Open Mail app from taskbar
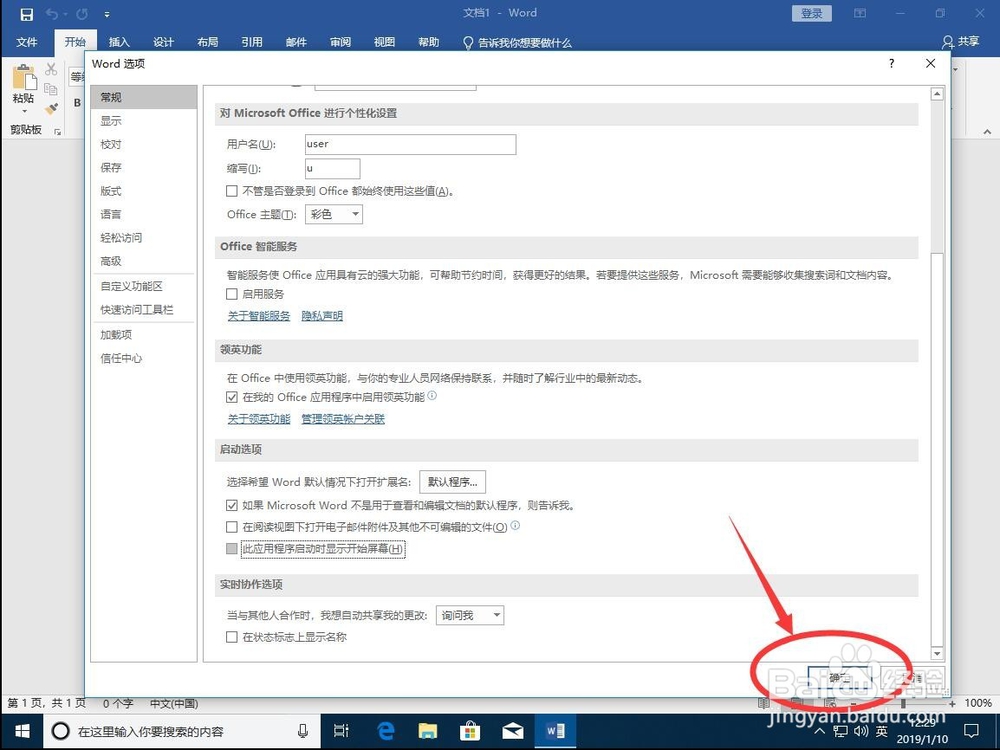The height and width of the screenshot is (750, 1000). pos(512,731)
